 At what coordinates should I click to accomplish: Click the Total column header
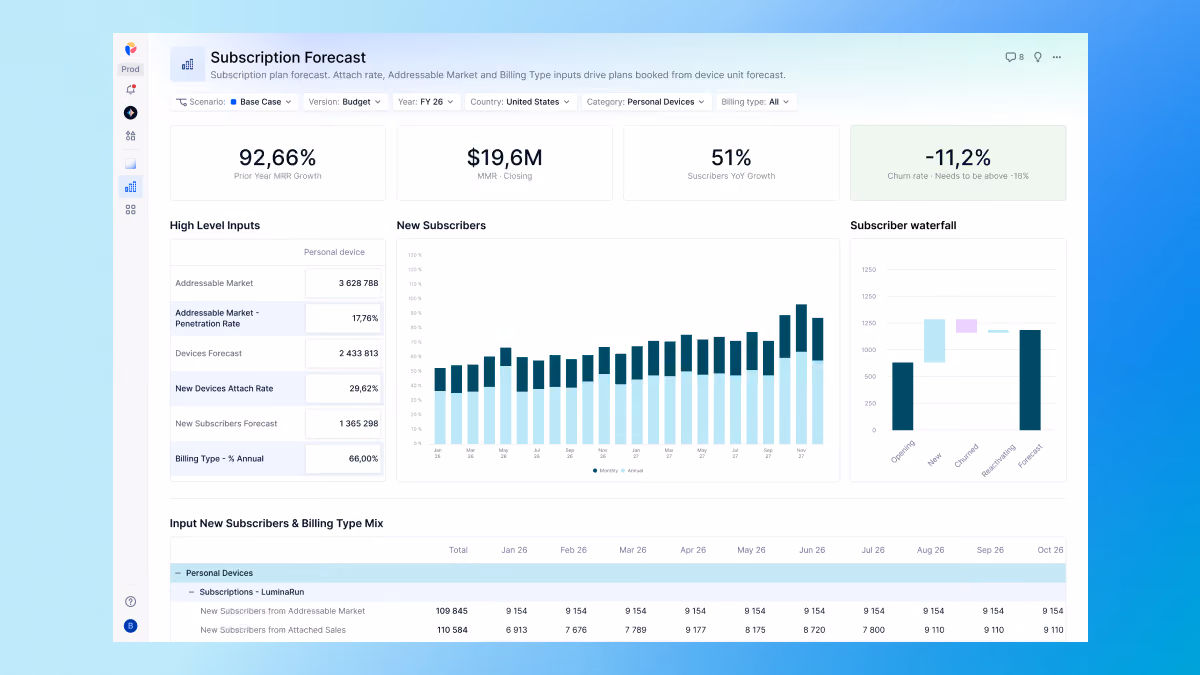click(x=458, y=550)
